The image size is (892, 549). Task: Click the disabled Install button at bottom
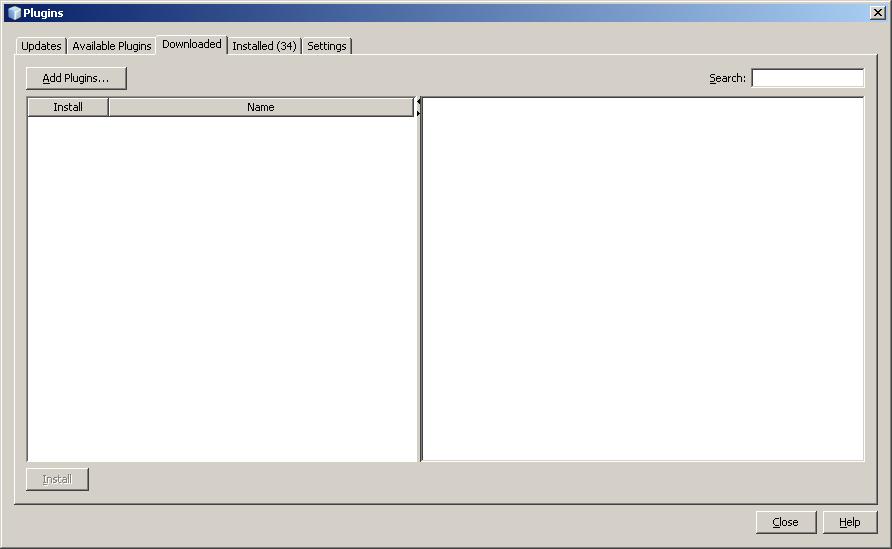[57, 479]
